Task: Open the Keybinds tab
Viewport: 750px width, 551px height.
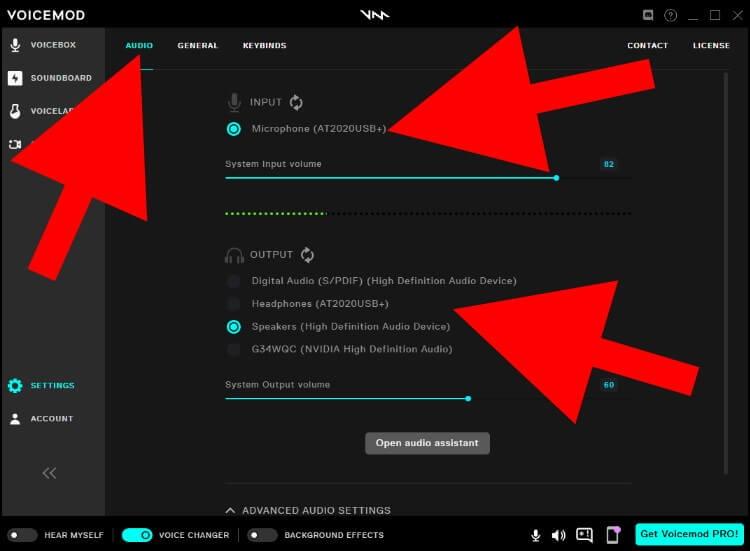Action: (x=265, y=45)
